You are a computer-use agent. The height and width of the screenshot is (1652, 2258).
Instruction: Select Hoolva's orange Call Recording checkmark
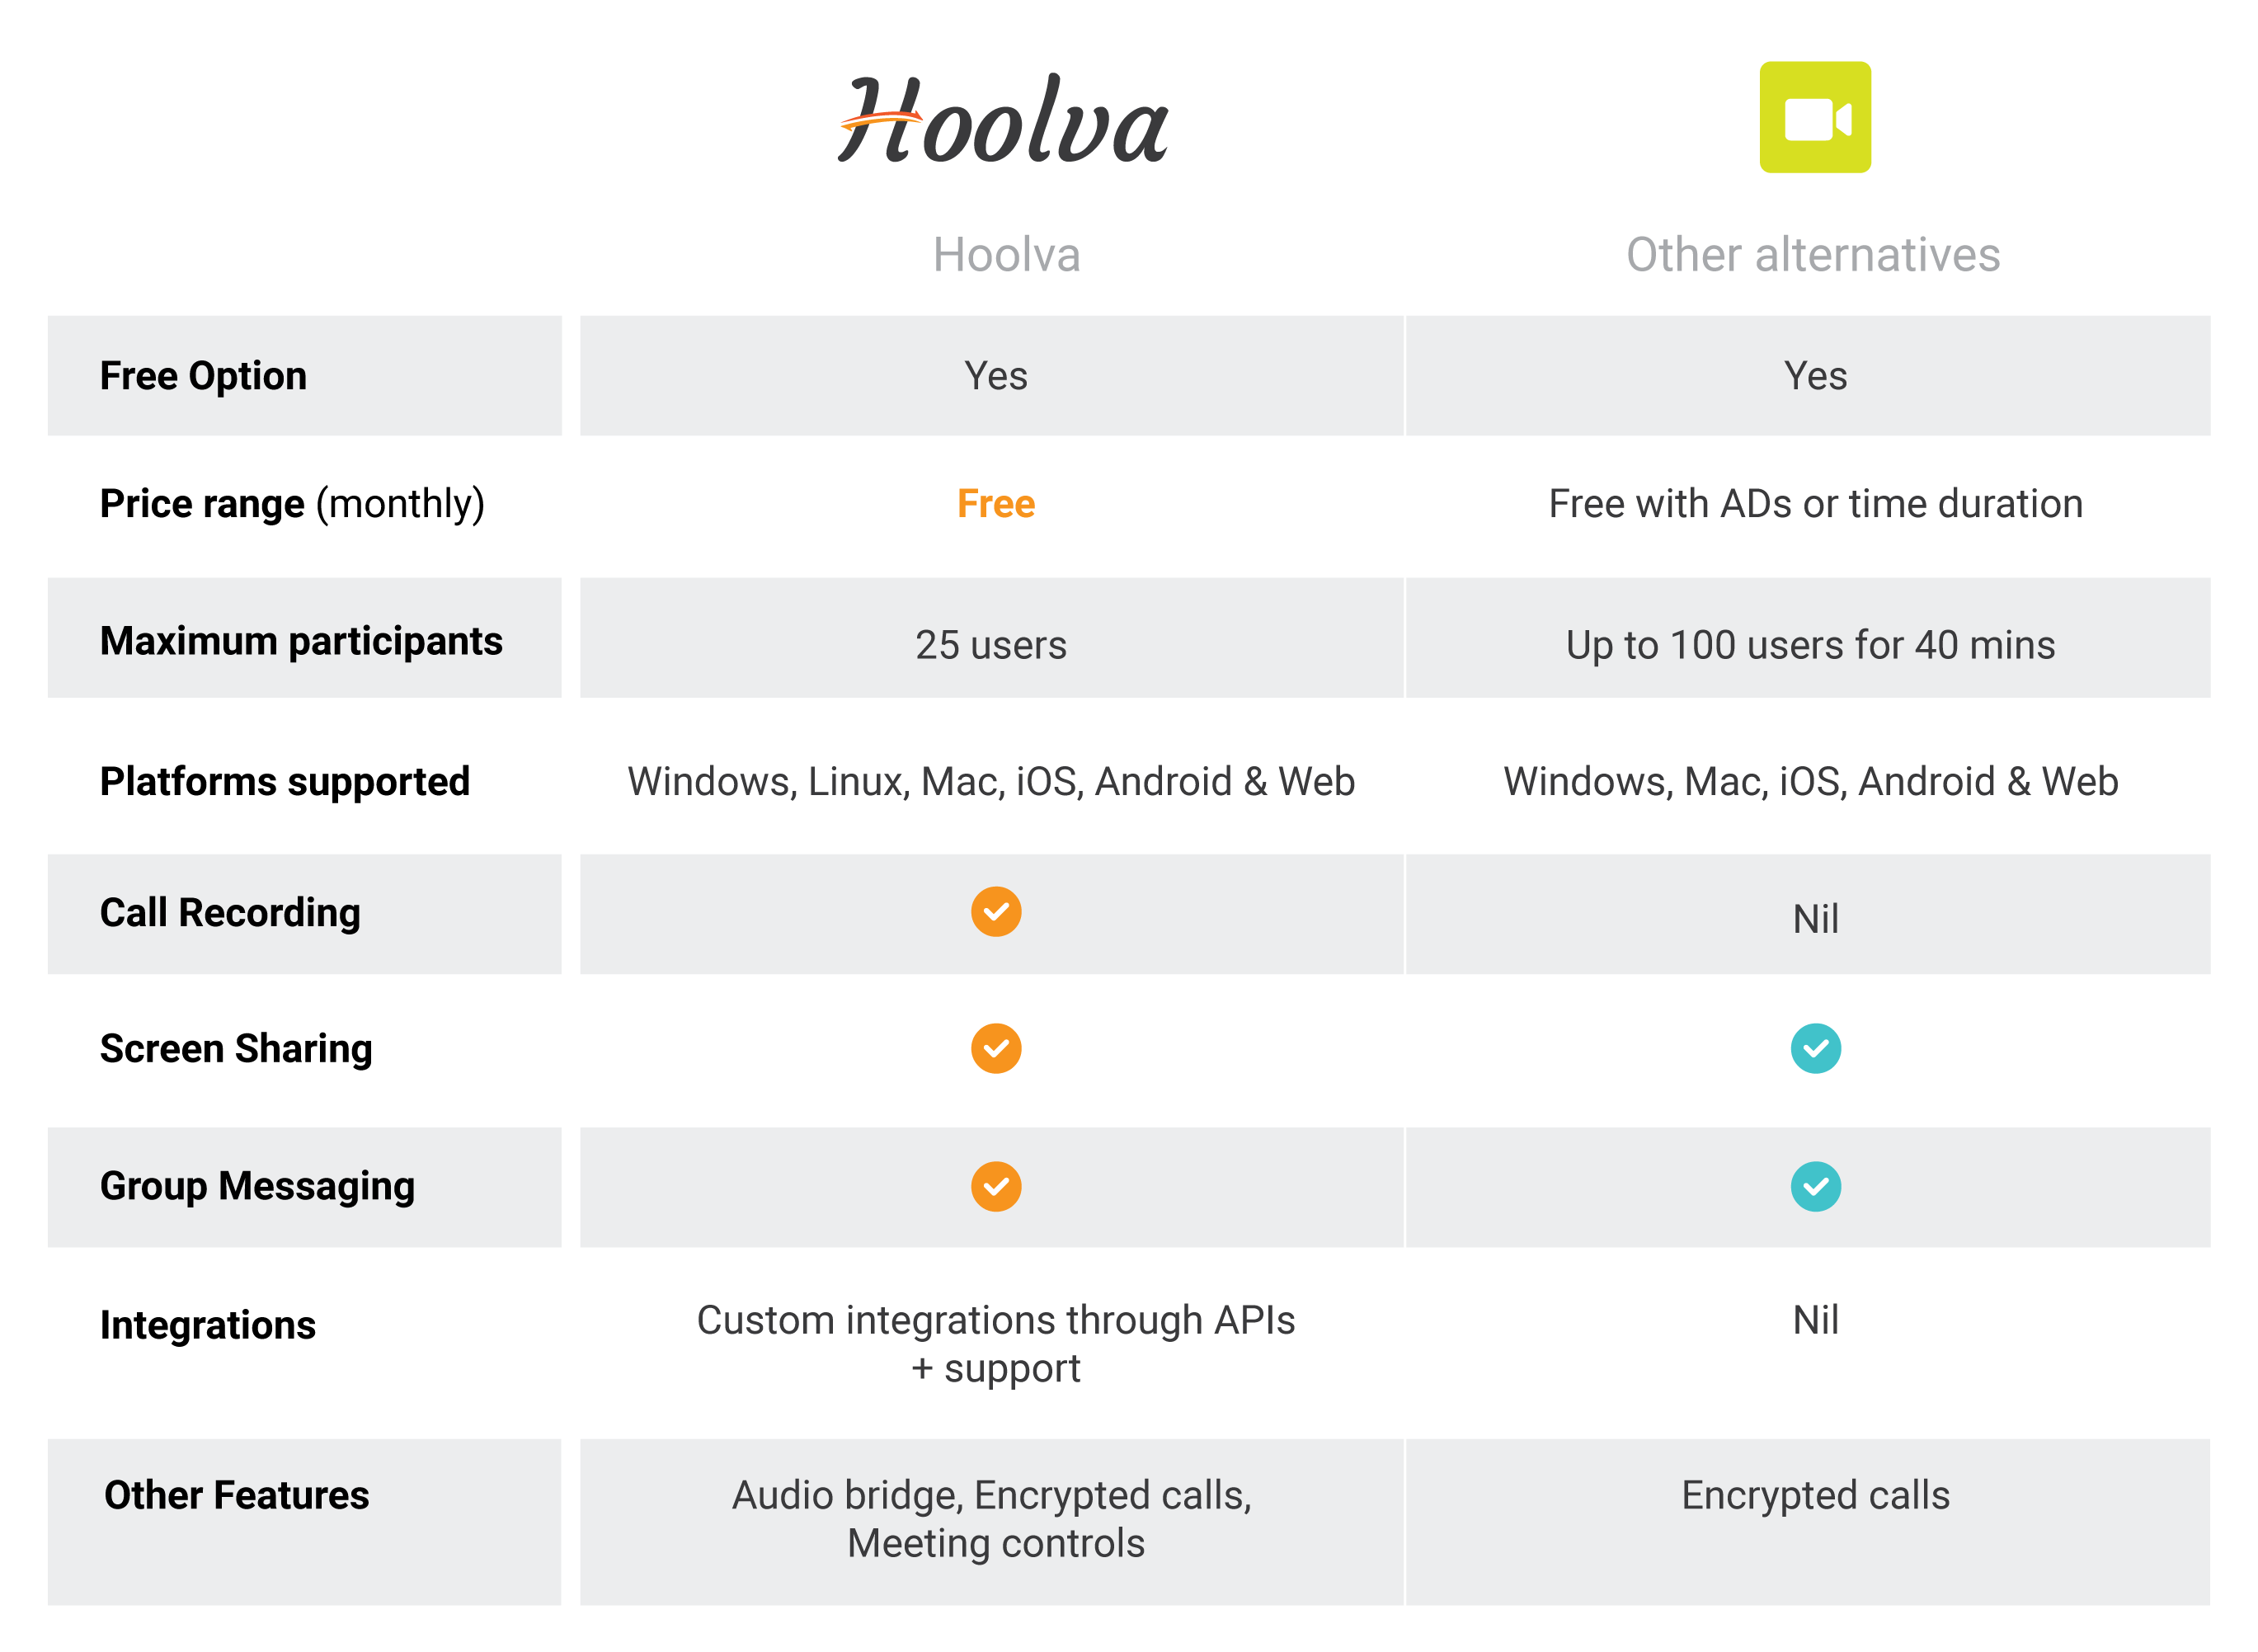[996, 911]
